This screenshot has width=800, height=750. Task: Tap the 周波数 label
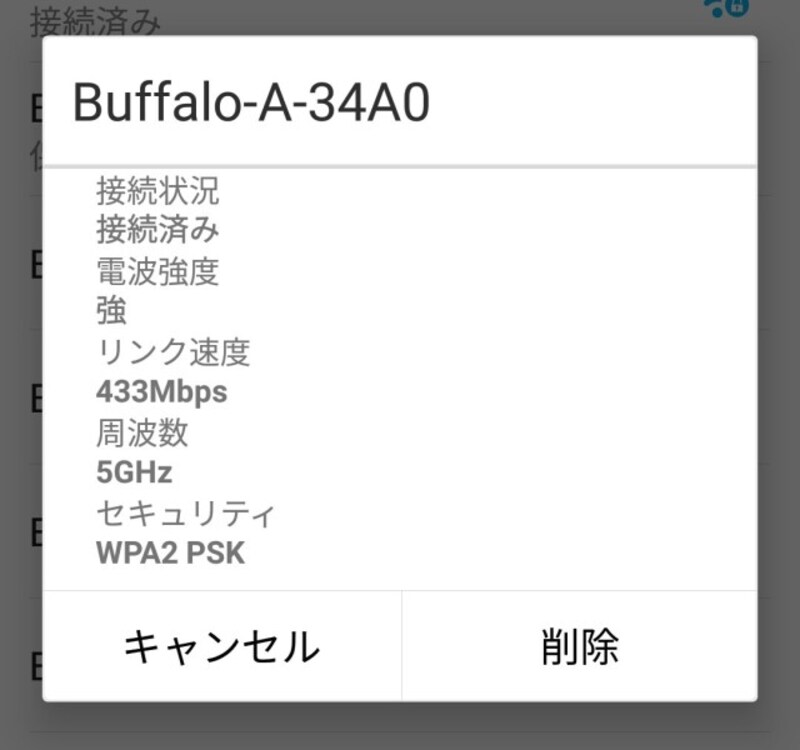point(142,433)
